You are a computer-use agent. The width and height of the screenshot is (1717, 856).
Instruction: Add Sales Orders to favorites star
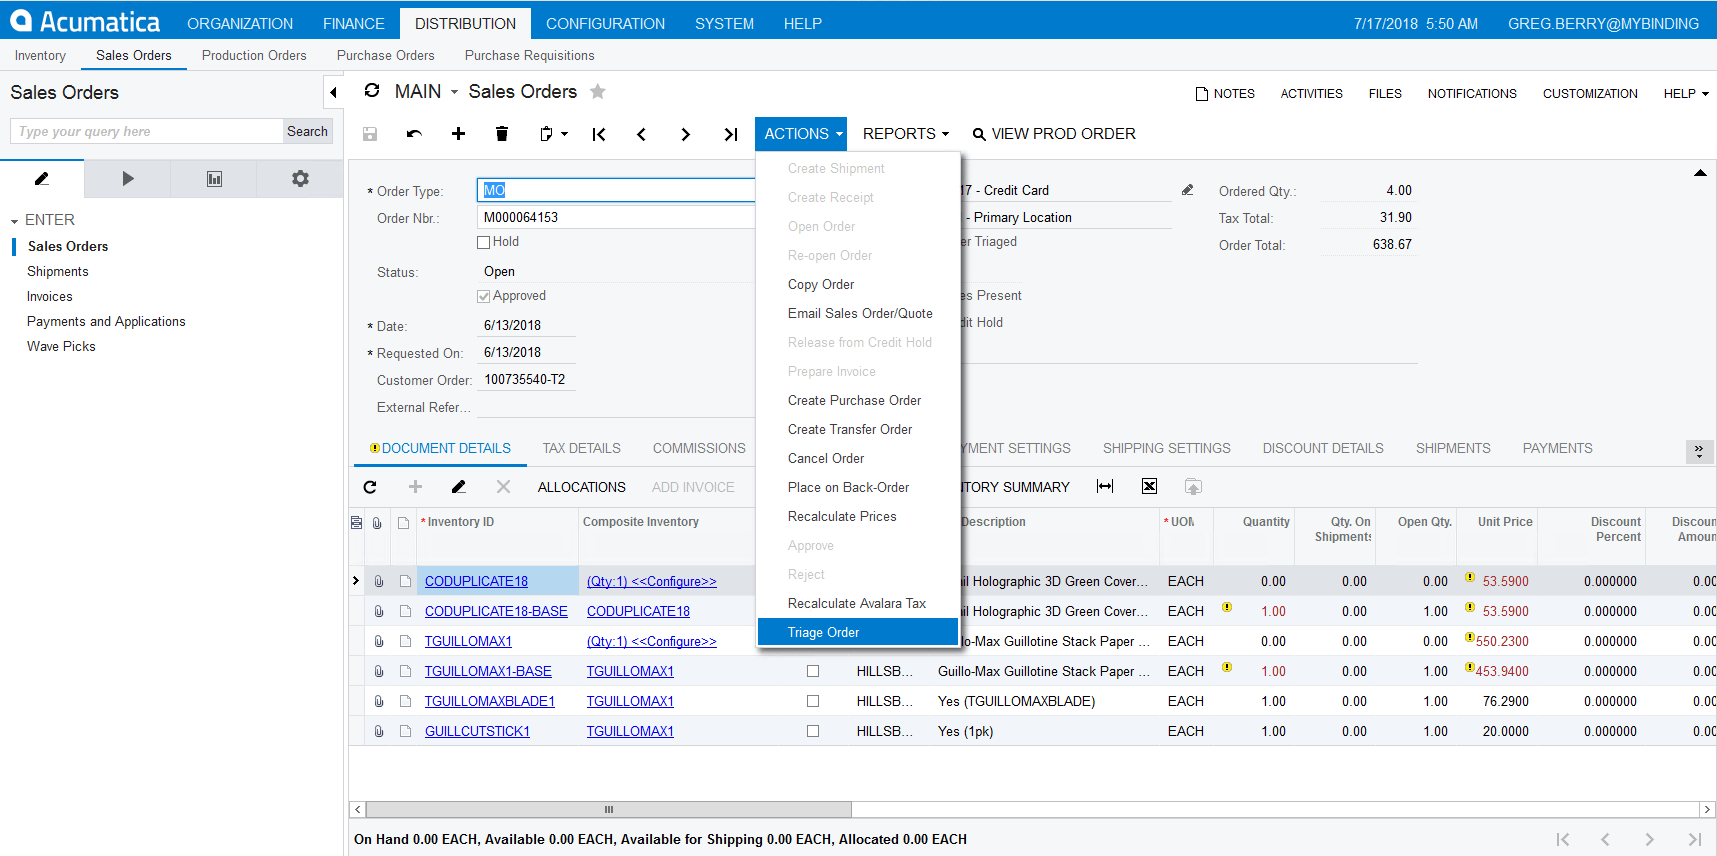pos(598,92)
